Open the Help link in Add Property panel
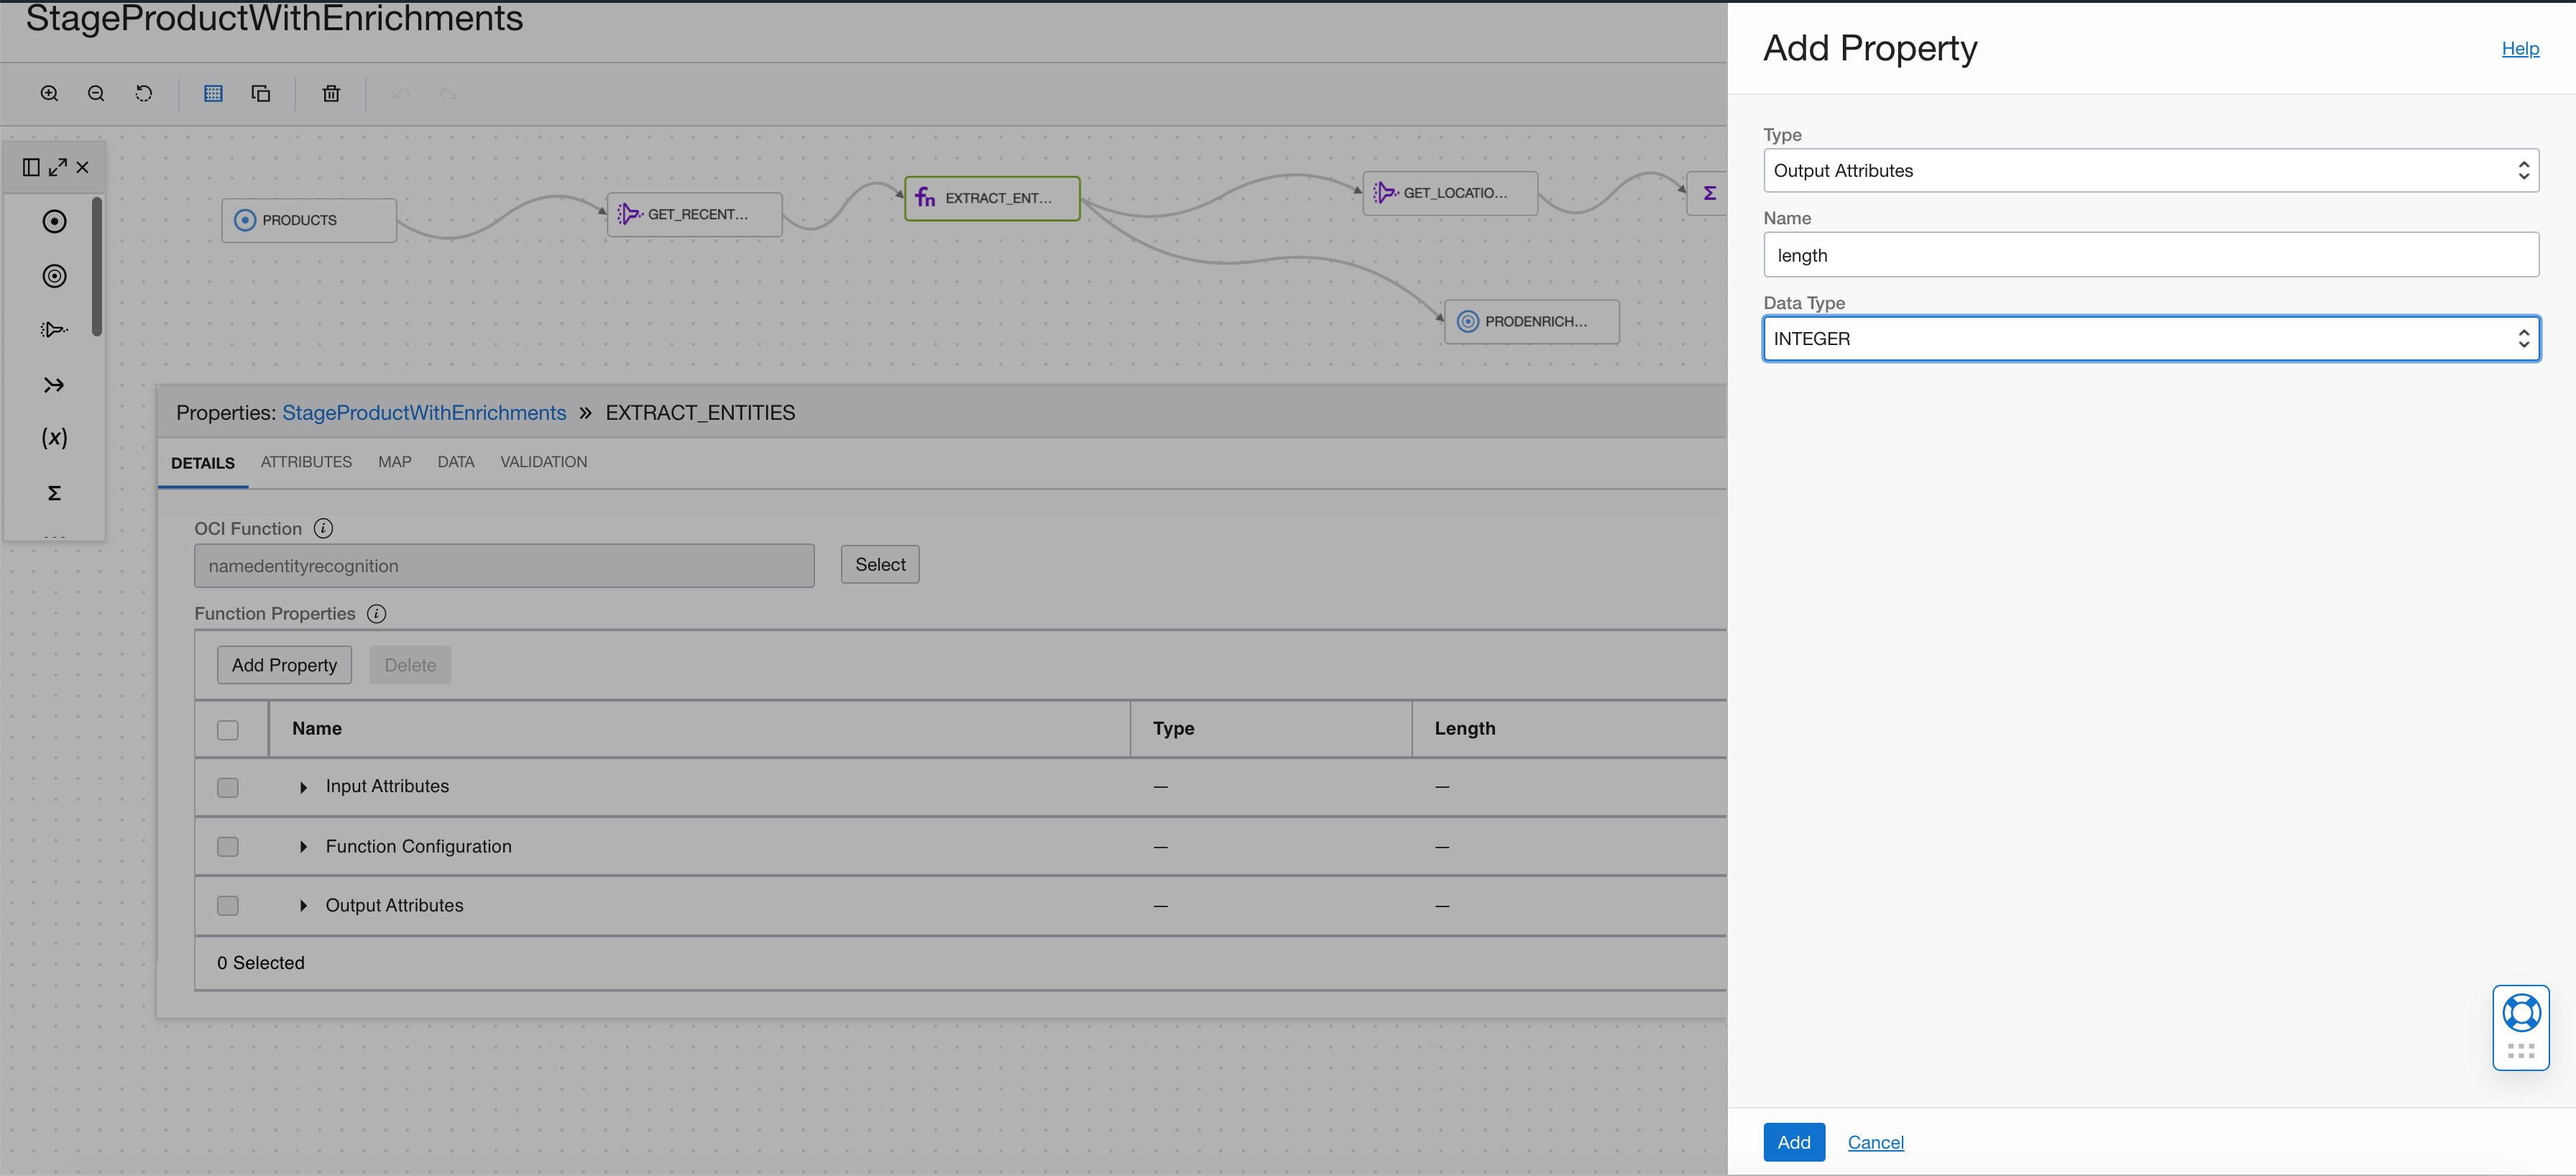Screen dimensions: 2576x1176 coord(2520,48)
